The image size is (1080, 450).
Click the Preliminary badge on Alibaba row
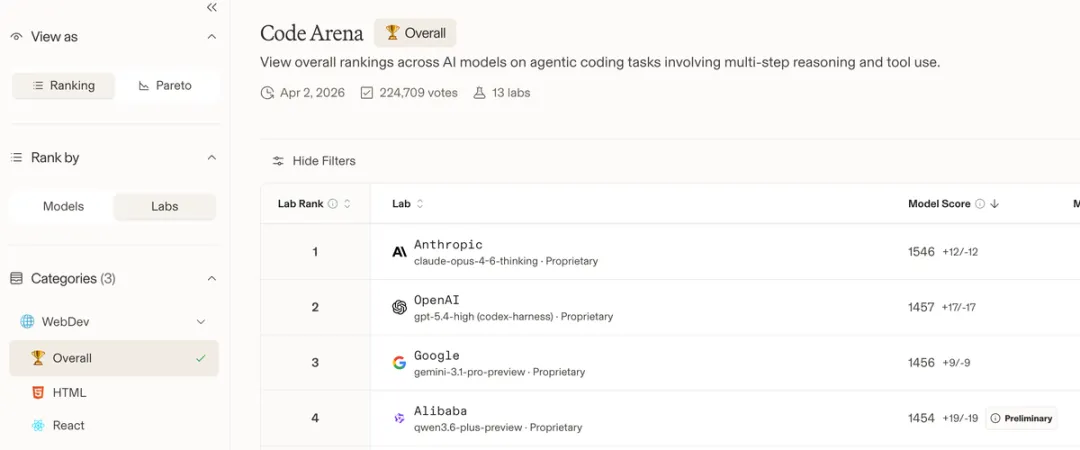coord(1021,418)
